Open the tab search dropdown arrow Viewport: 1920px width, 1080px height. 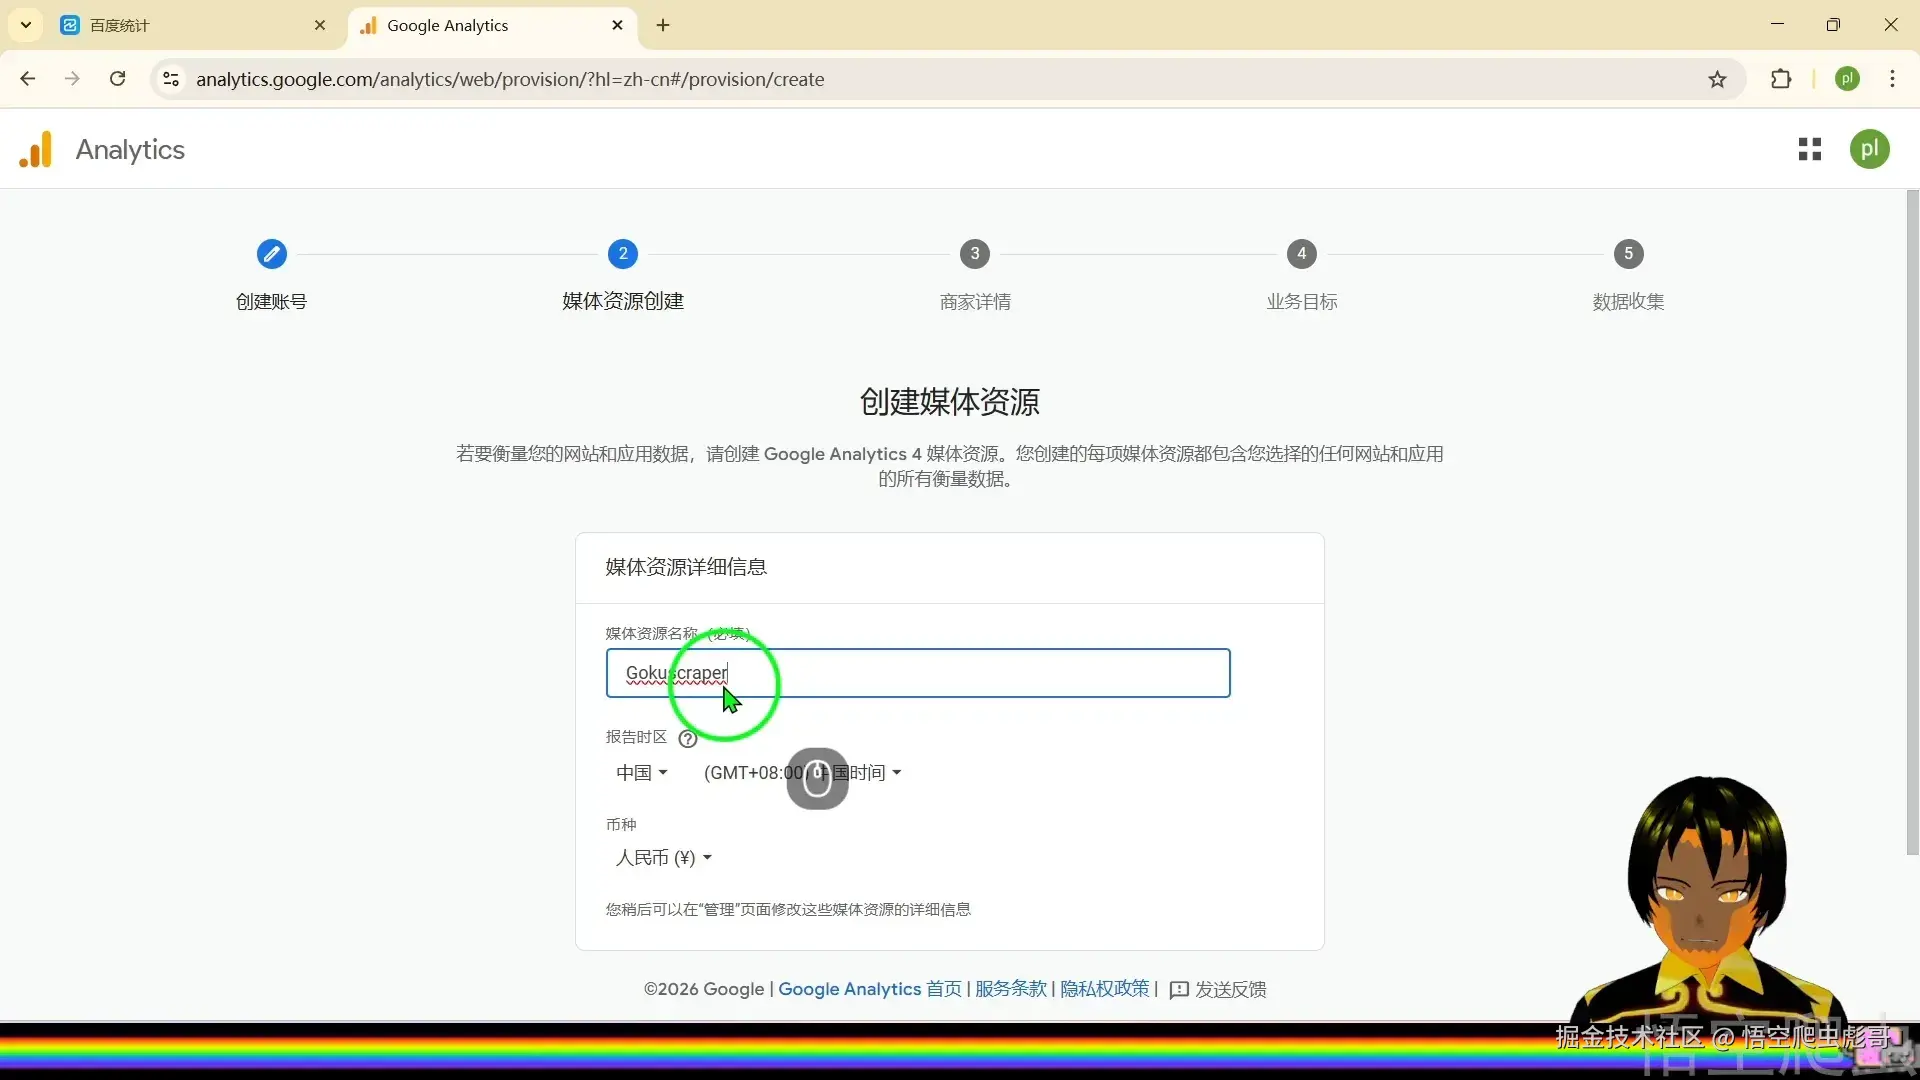click(x=26, y=25)
